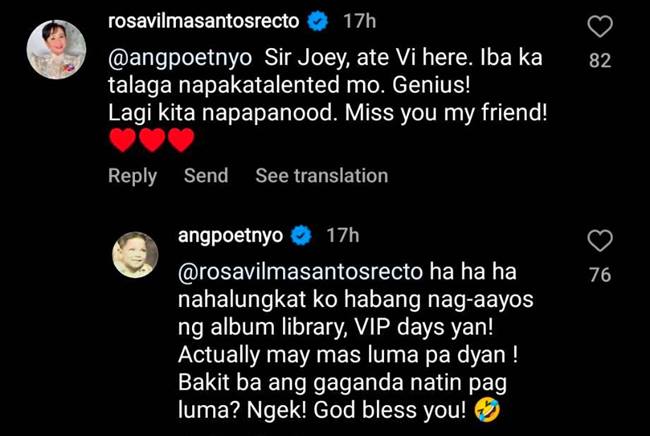The height and width of the screenshot is (436, 650).
Task: Click verified badge next to rosavilmasantosrecto
Action: coord(318,22)
